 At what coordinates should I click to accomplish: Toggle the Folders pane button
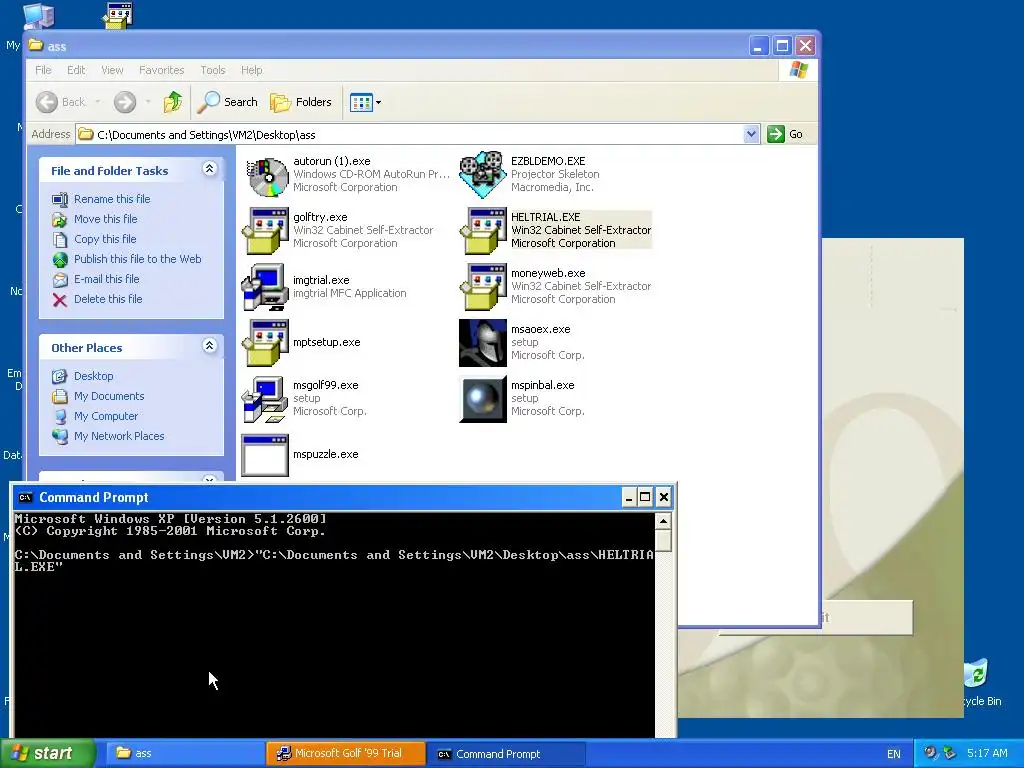(x=301, y=102)
